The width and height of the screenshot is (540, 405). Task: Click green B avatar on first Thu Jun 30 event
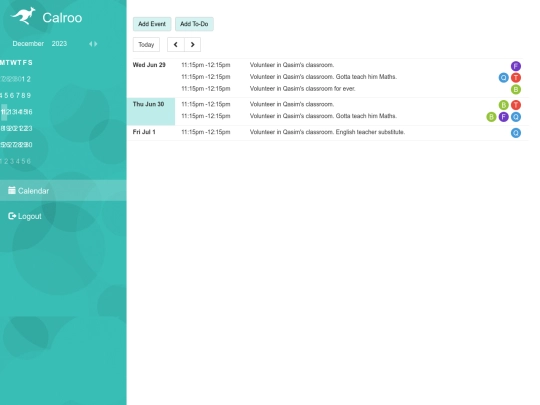coord(503,105)
